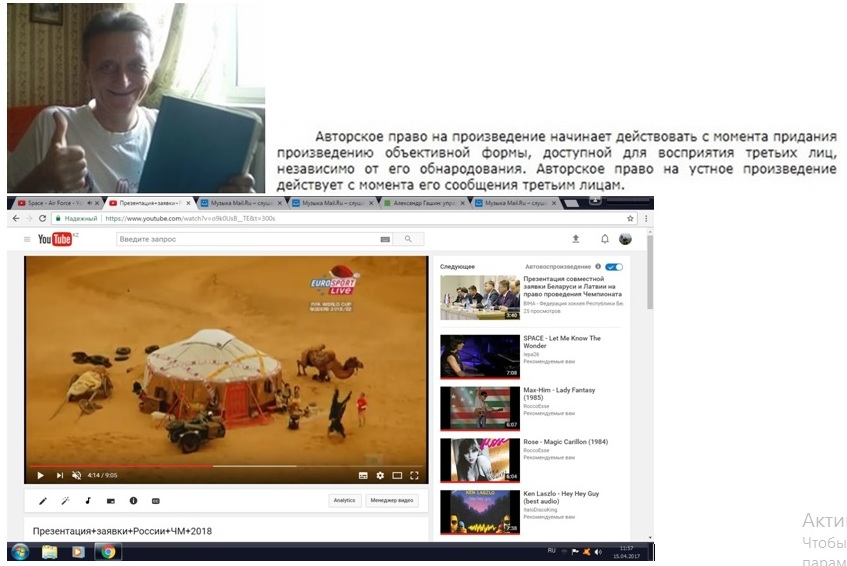
Task: Open the end screen cards tool icon
Action: pos(111,501)
